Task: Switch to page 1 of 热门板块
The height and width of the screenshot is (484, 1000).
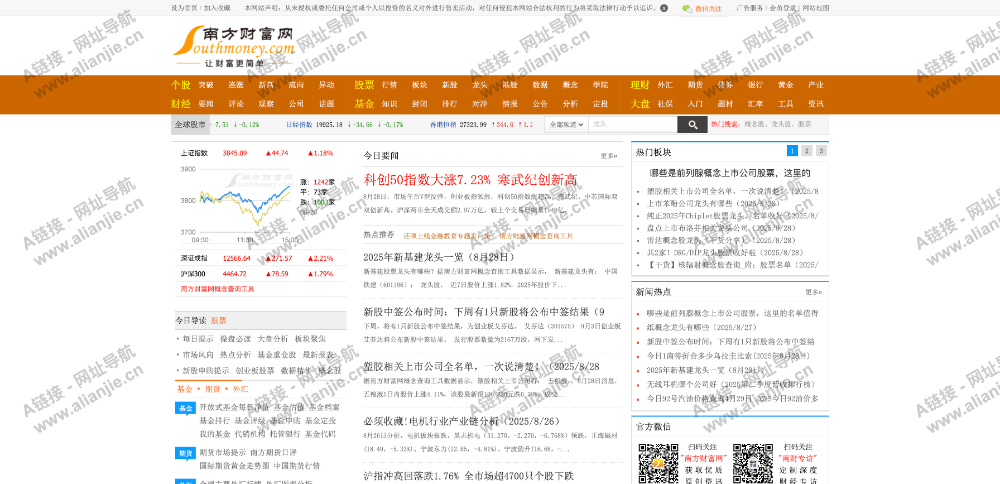Action: (x=792, y=151)
